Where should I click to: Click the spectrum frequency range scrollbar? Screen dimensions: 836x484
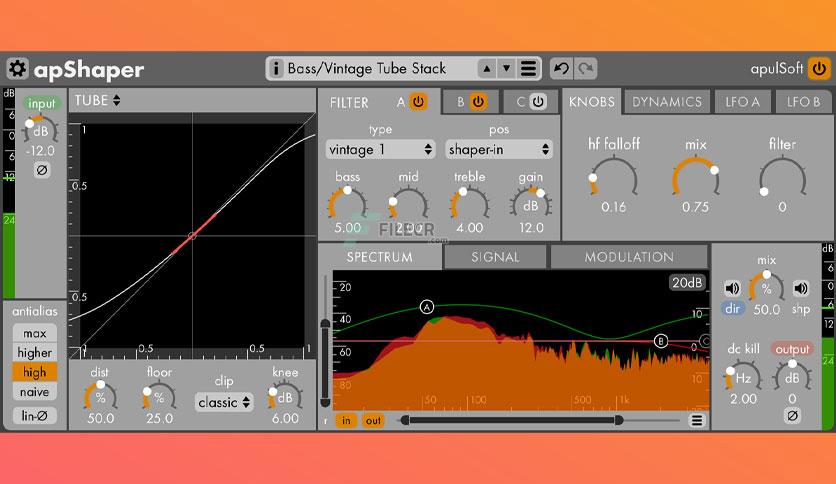(512, 421)
